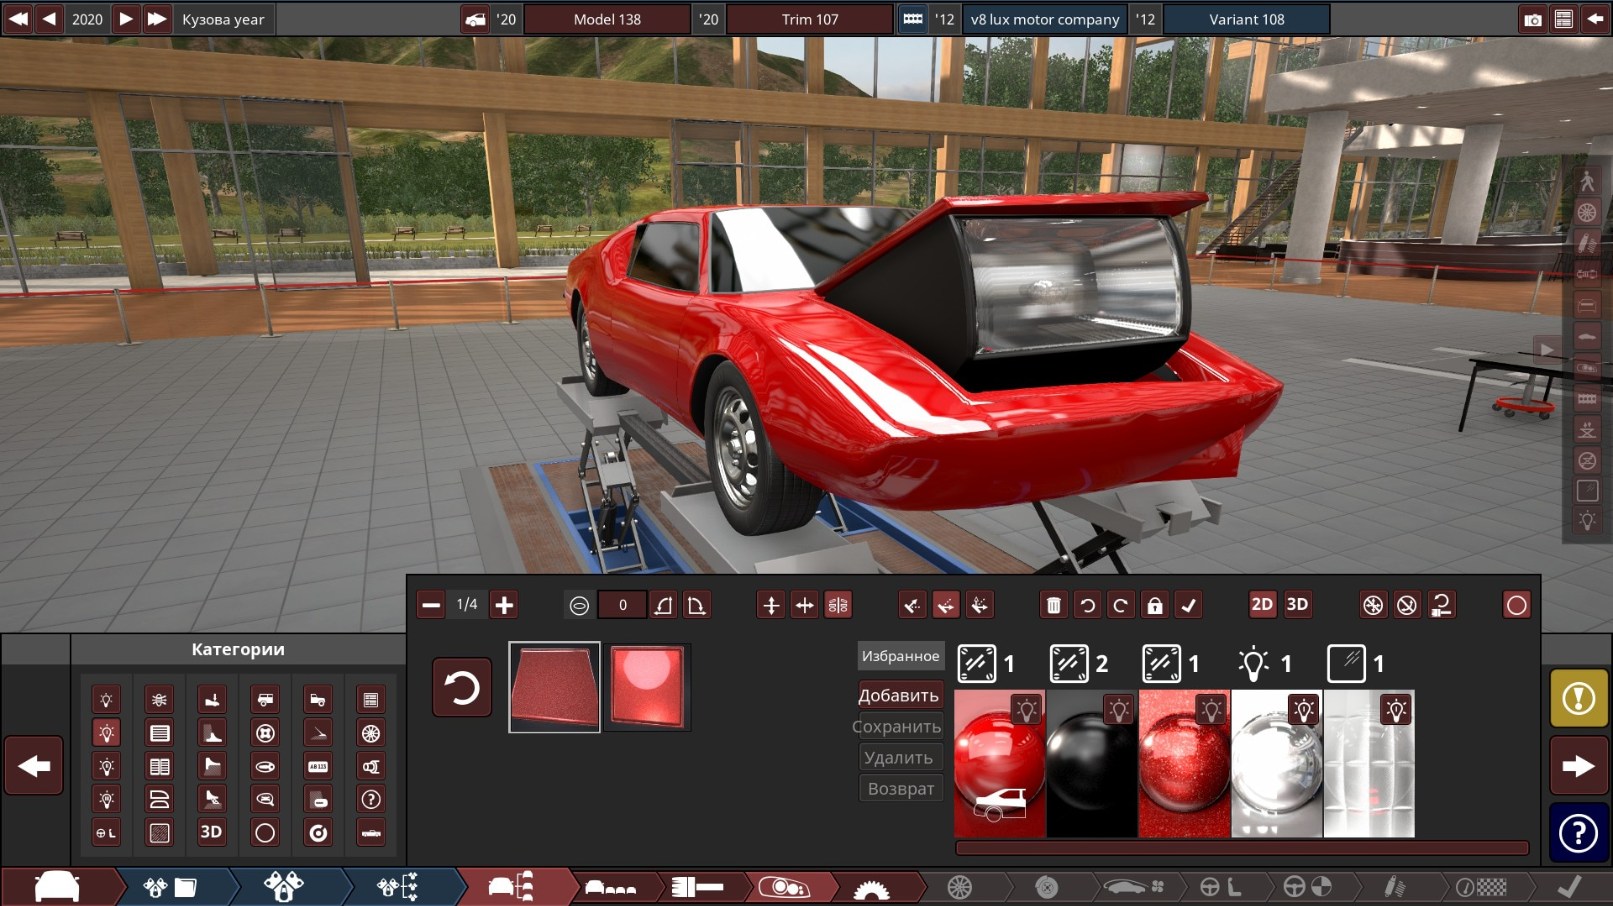Image resolution: width=1613 pixels, height=906 pixels.
Task: Open the car body tab at bottom-left
Action: 57,887
